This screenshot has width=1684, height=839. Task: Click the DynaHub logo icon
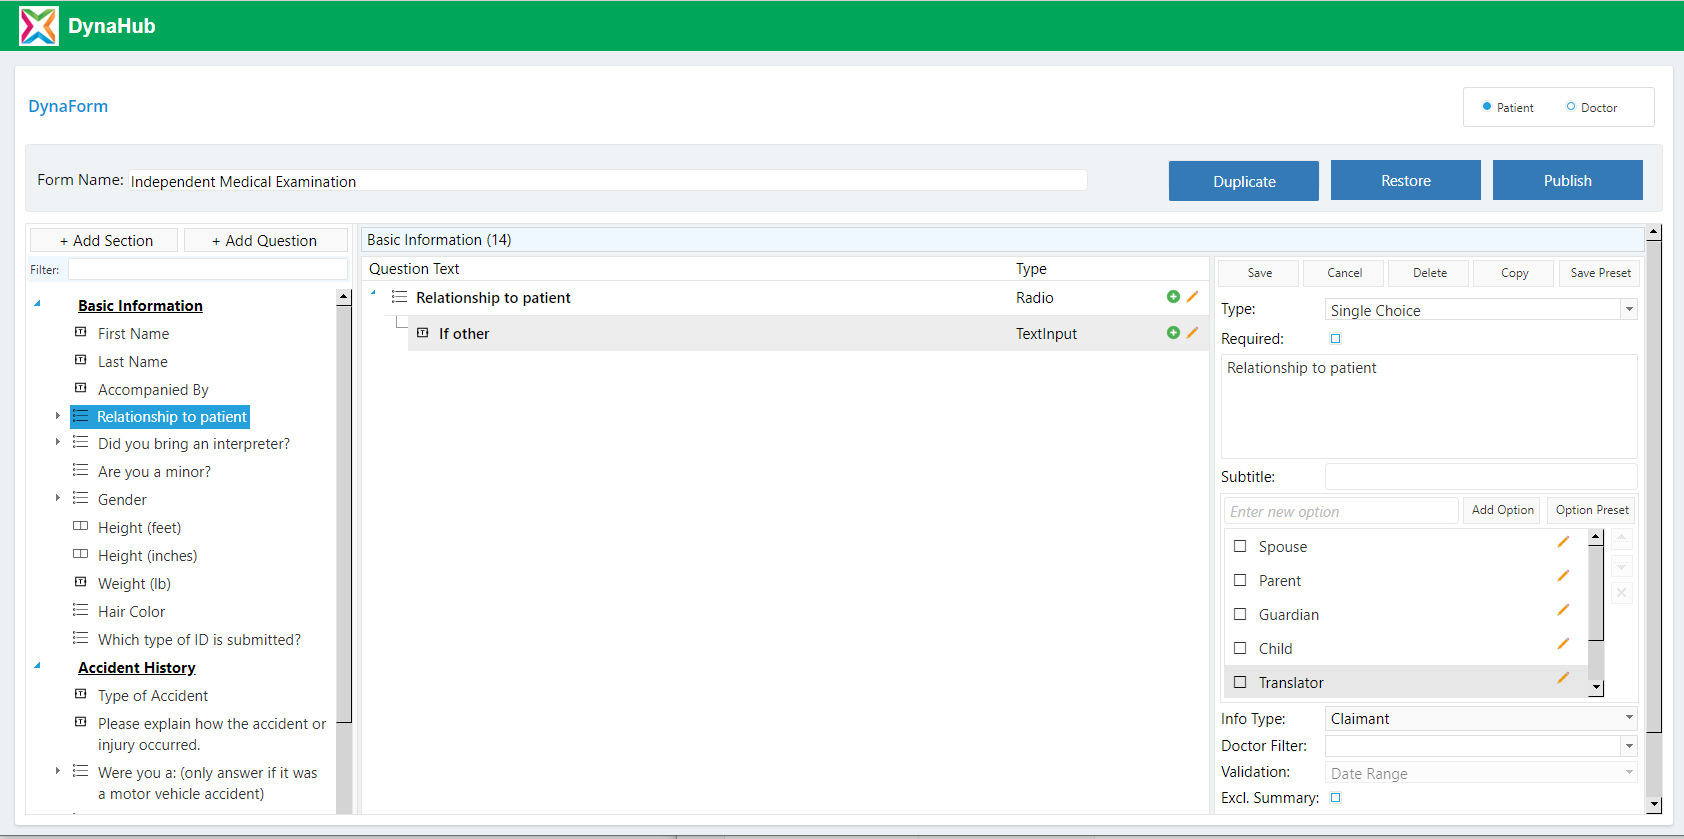pyautogui.click(x=39, y=26)
